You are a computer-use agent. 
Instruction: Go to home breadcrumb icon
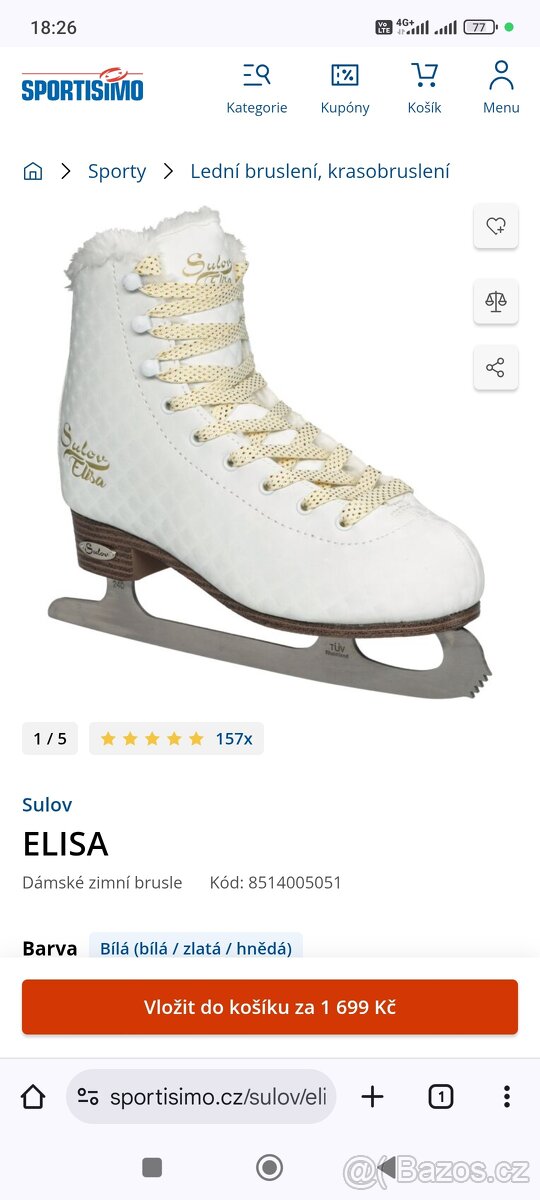(33, 171)
